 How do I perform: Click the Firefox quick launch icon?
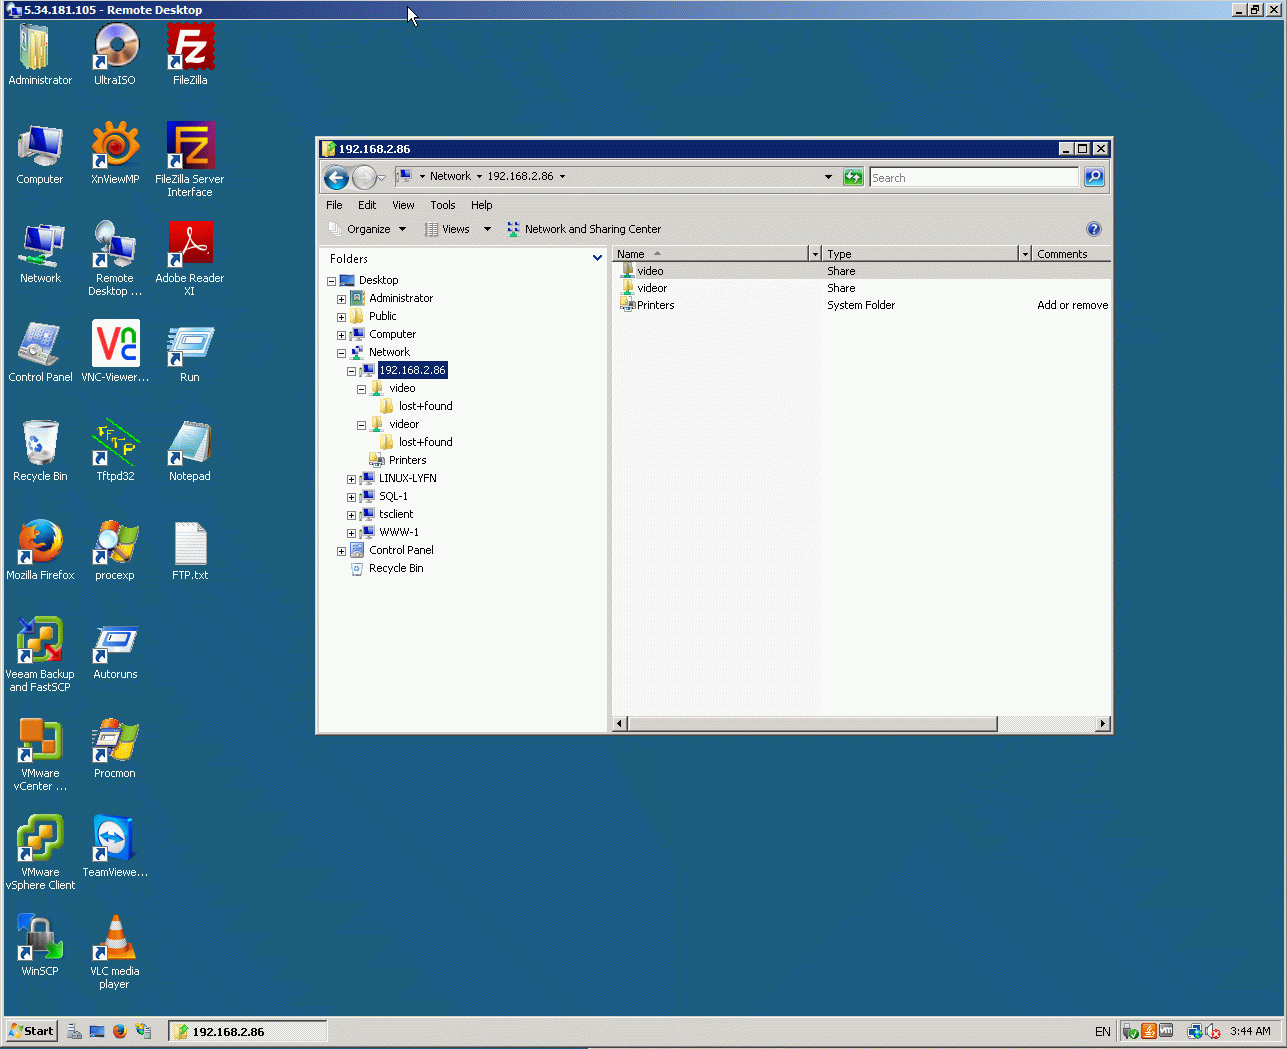(120, 1031)
